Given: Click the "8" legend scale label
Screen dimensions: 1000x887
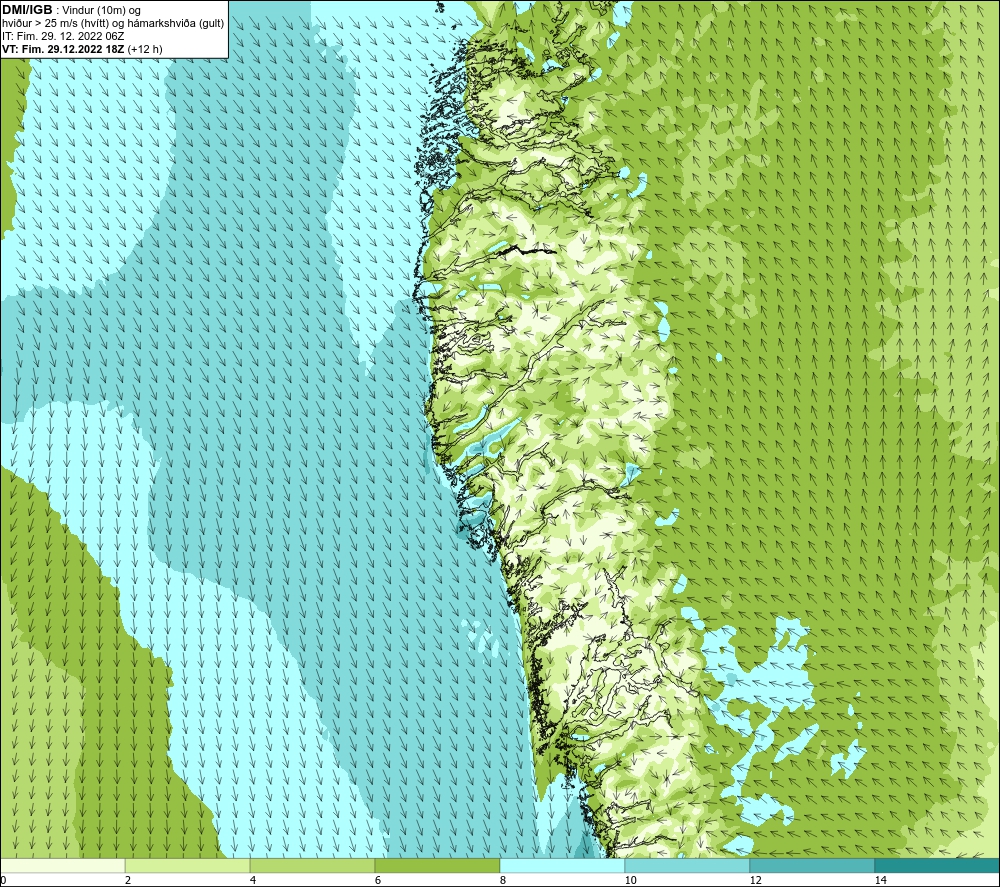Looking at the screenshot, I should (x=503, y=880).
